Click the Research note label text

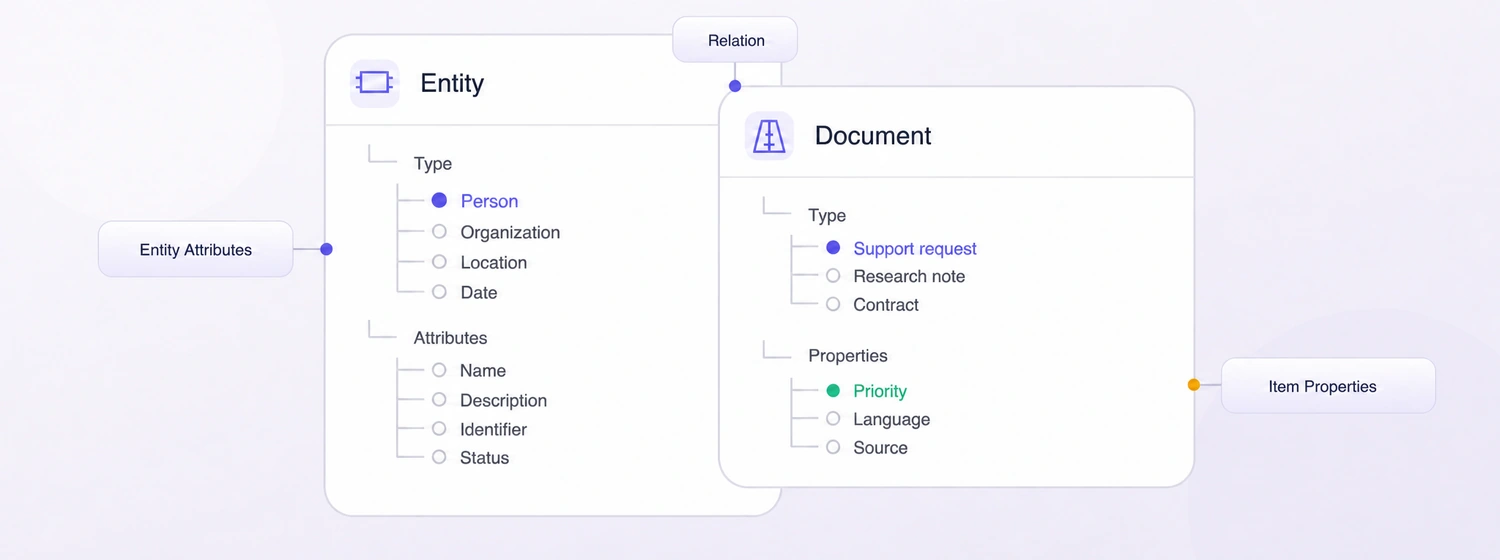click(909, 276)
